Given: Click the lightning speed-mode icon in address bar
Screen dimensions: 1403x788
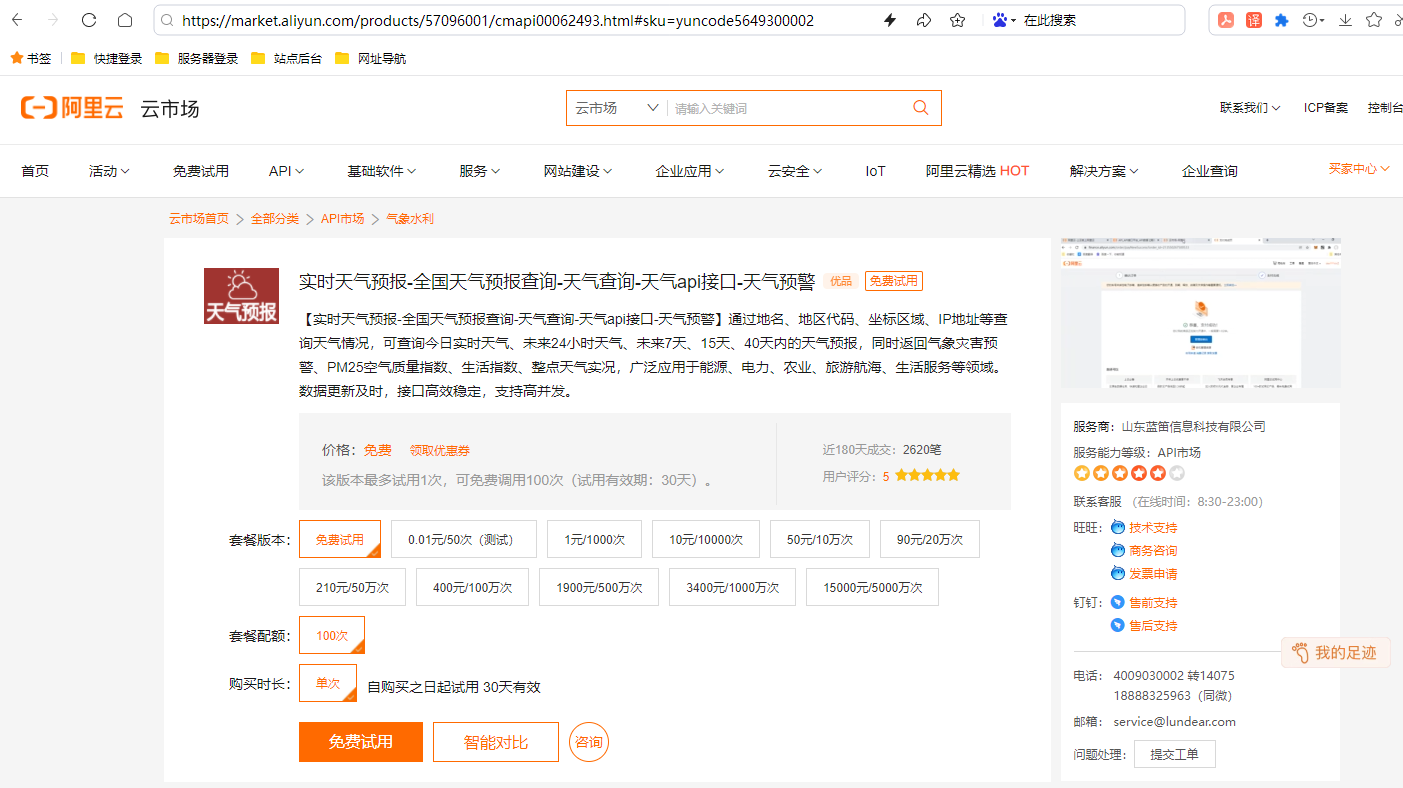Looking at the screenshot, I should pyautogui.click(x=891, y=20).
